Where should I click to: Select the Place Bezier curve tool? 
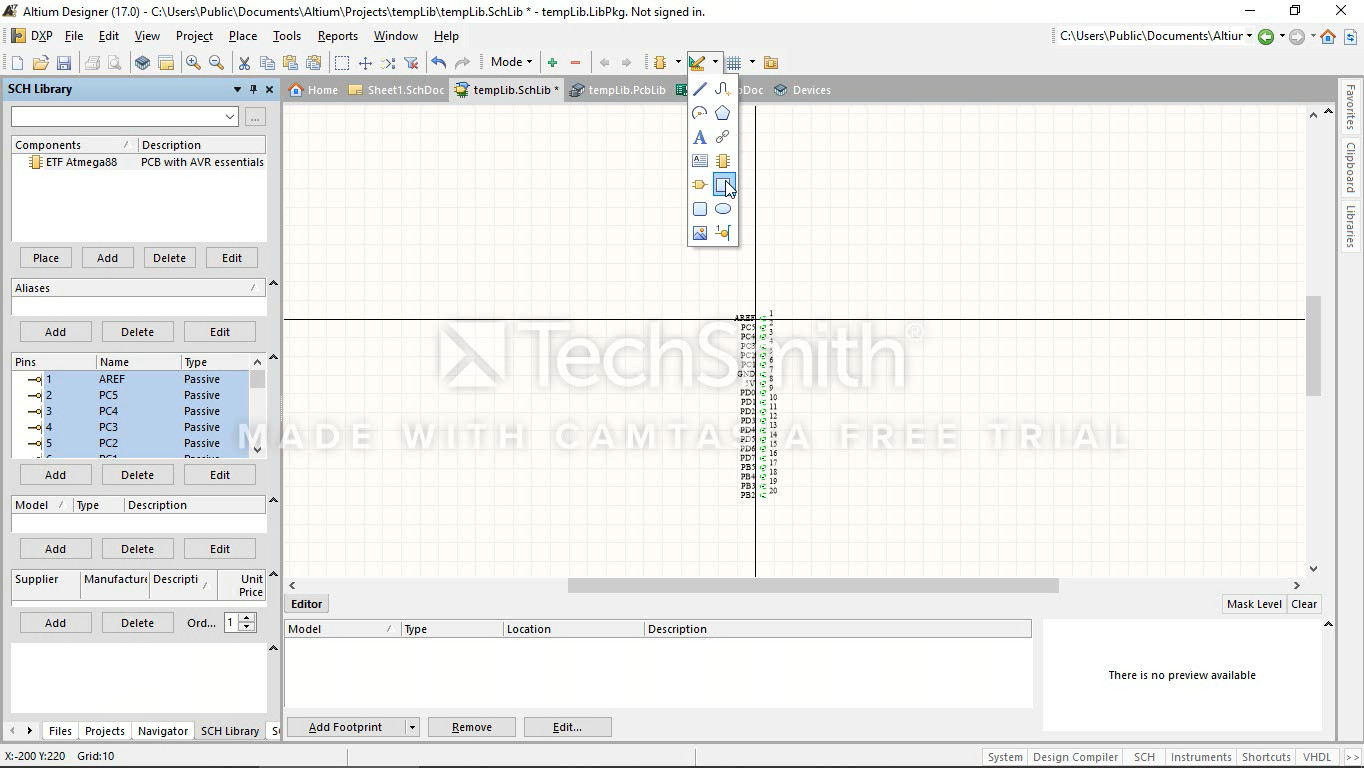pos(723,89)
